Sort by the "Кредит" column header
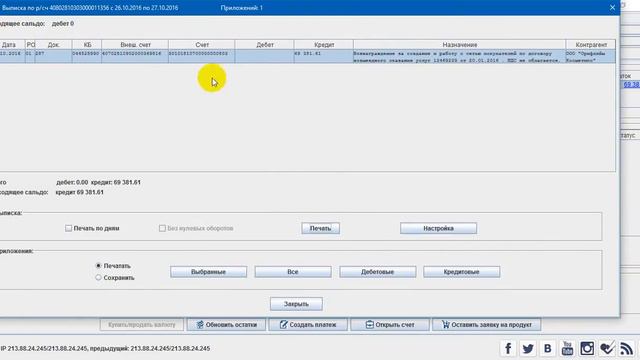Image resolution: width=640 pixels, height=360 pixels. tap(324, 45)
